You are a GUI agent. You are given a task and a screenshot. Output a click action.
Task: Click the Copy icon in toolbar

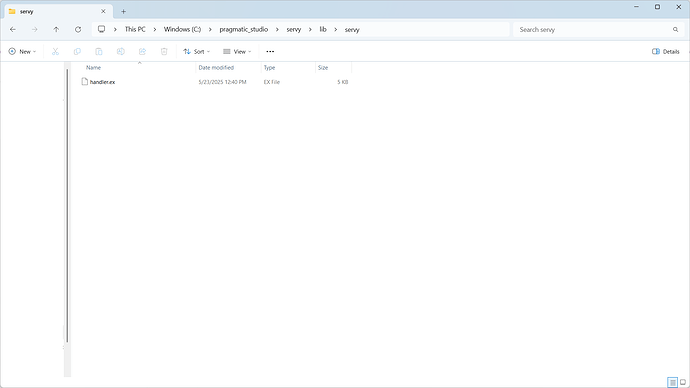(77, 51)
